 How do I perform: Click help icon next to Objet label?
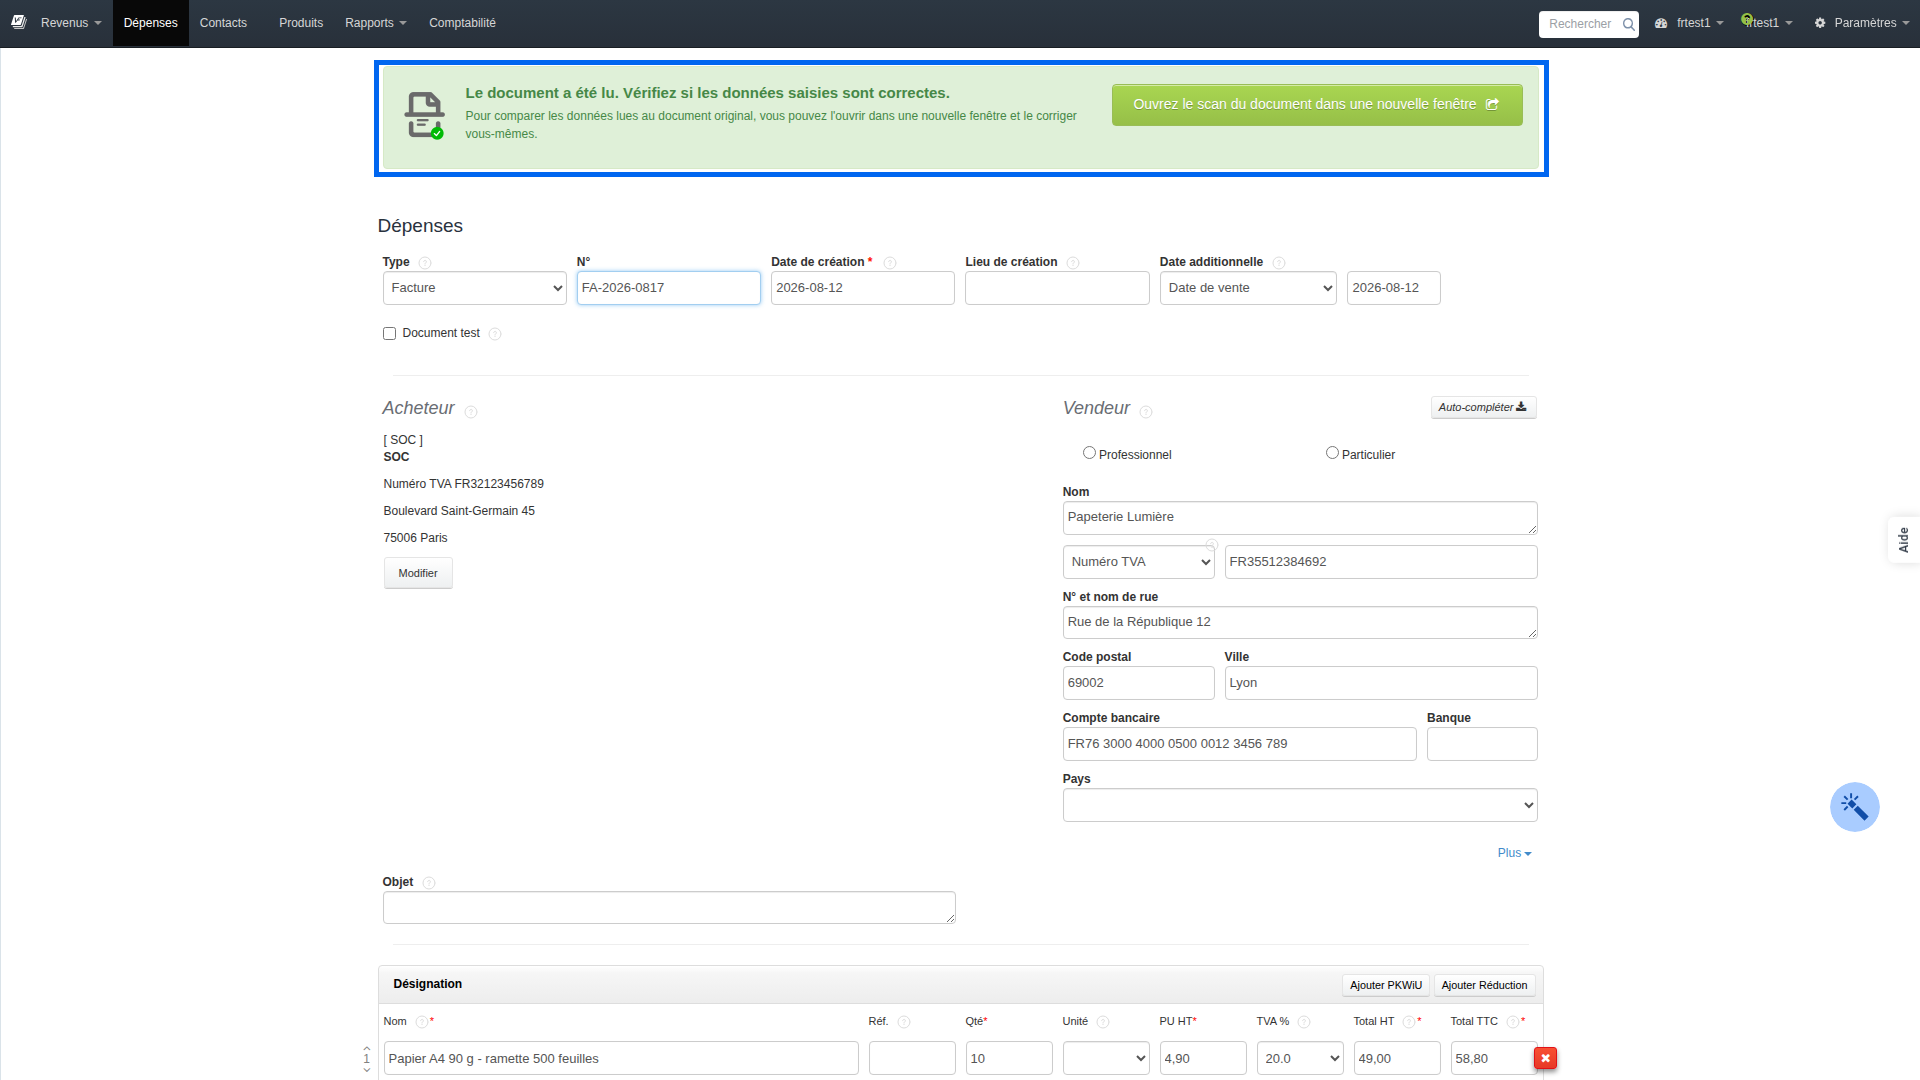(x=429, y=883)
